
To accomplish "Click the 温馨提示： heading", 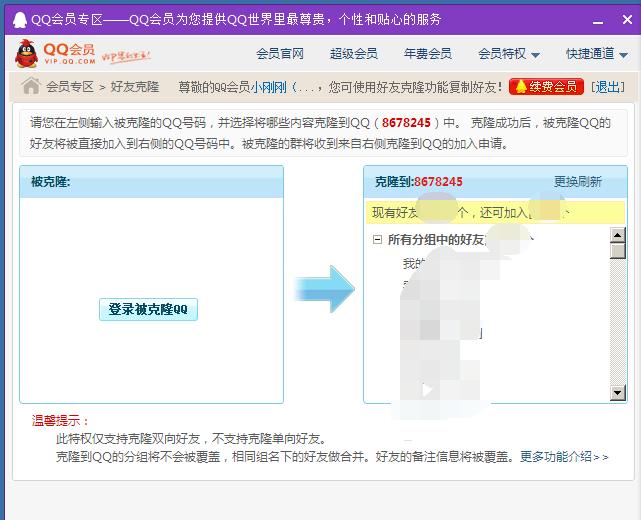I will click(x=60, y=421).
